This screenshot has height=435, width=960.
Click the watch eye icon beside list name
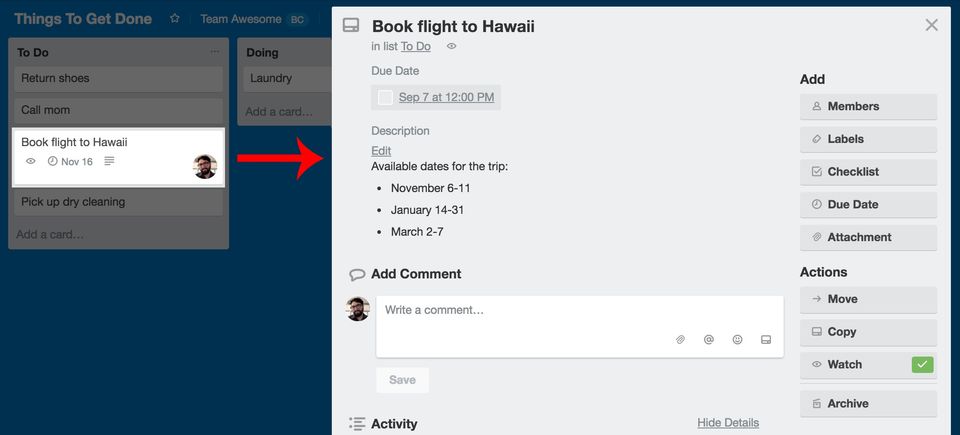coord(452,46)
